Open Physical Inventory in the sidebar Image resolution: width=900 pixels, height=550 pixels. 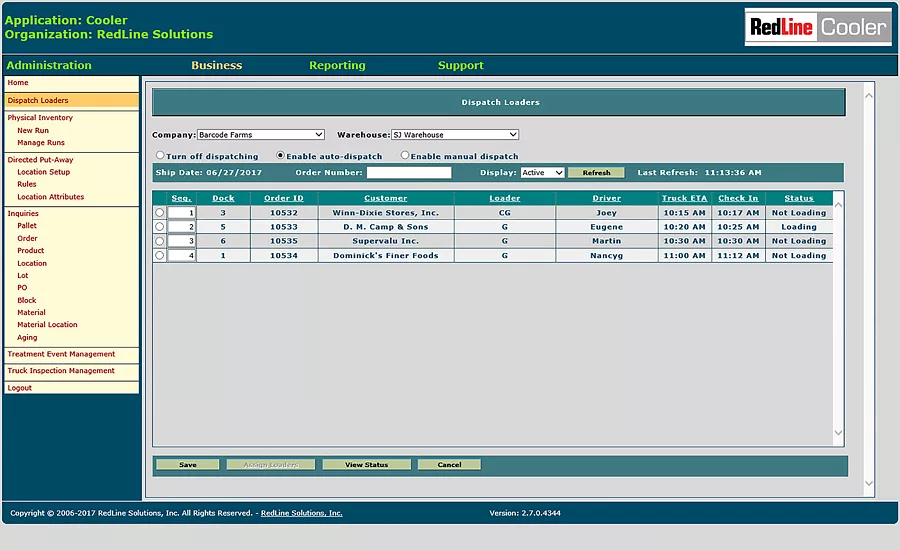click(40, 118)
